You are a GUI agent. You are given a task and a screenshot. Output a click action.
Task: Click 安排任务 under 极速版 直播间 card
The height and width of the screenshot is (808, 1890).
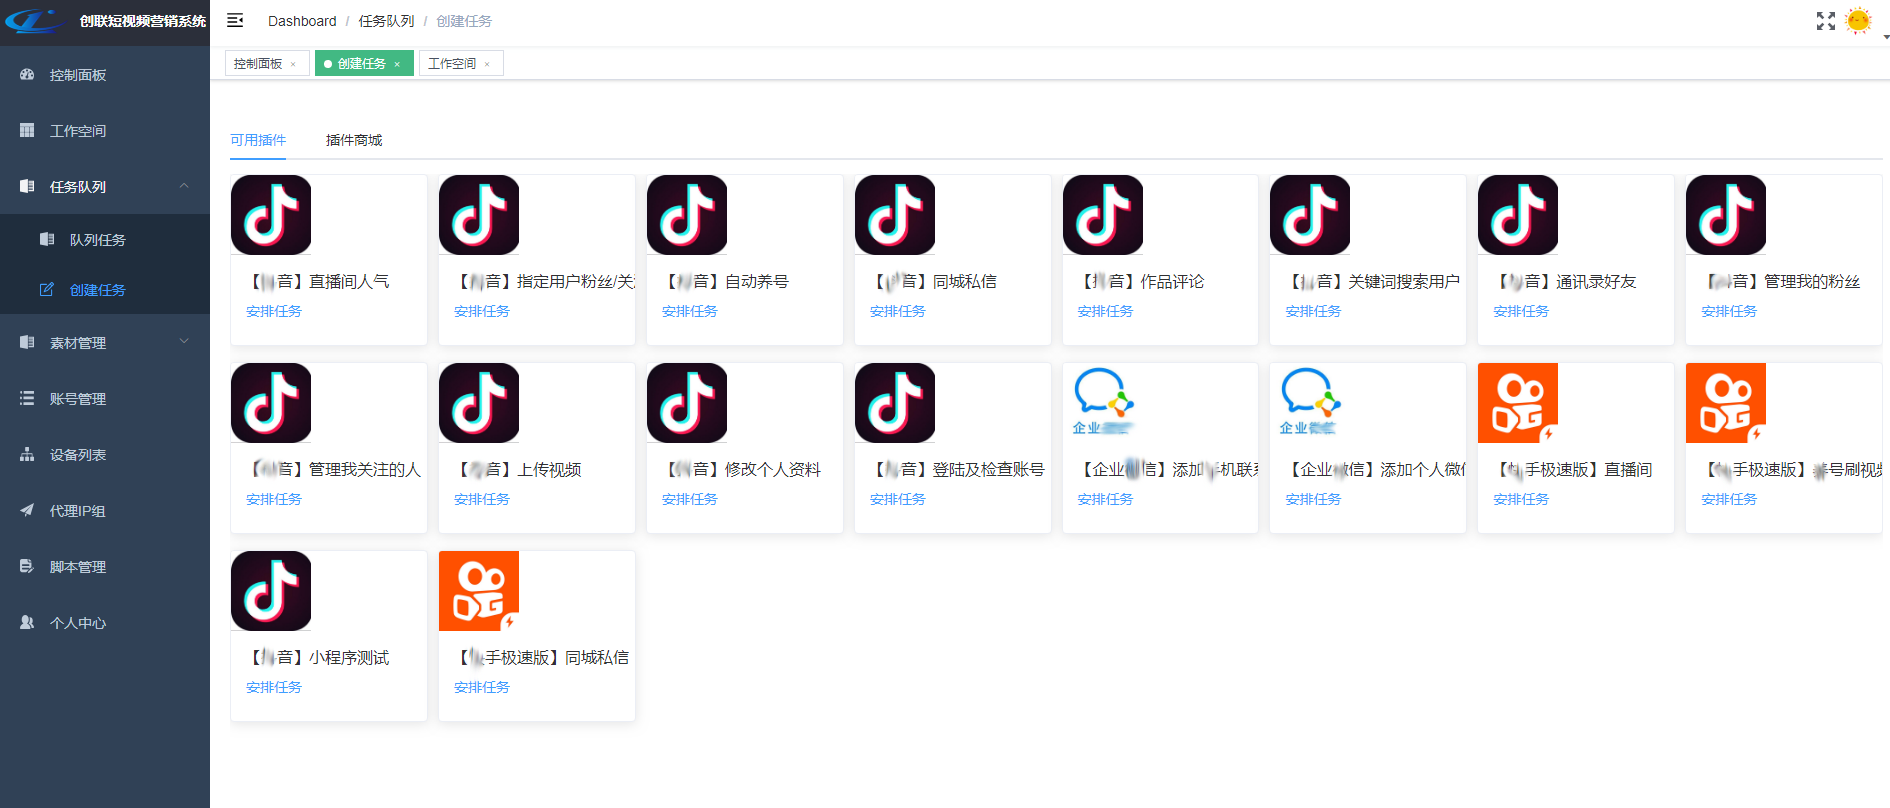1521,499
